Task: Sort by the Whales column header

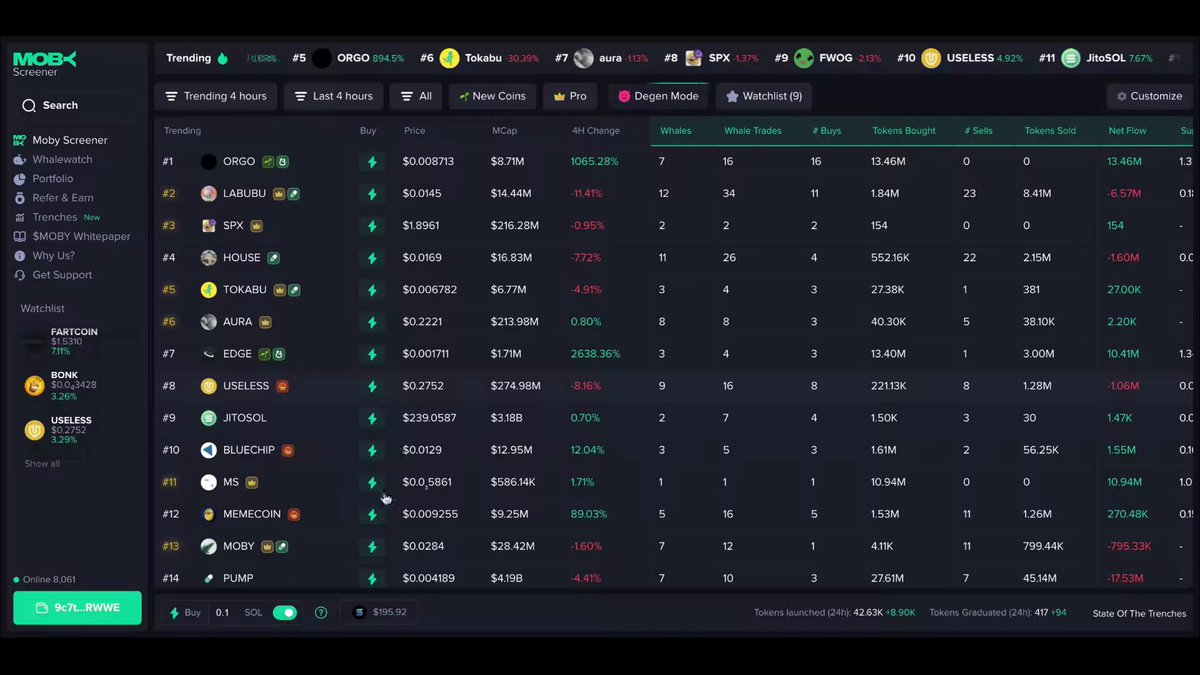Action: [675, 131]
